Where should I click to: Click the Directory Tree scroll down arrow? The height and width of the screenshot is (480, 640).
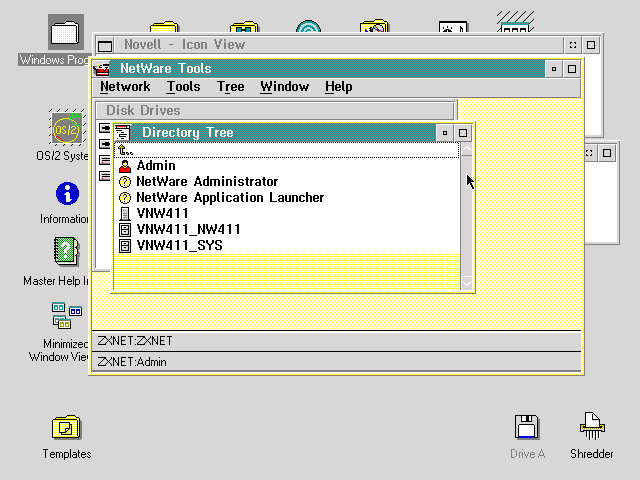[467, 283]
